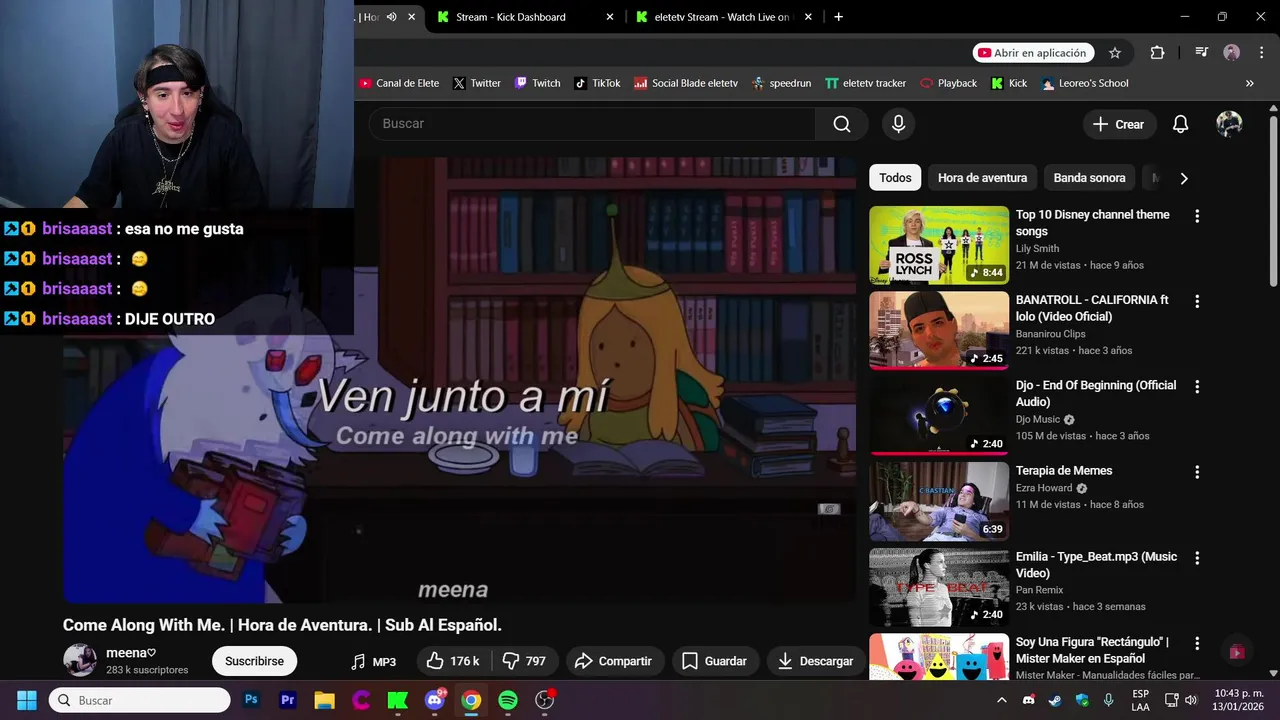1280x720 pixels.
Task: Open Emilia Type_Beat.mp3 thumbnail
Action: pos(939,587)
